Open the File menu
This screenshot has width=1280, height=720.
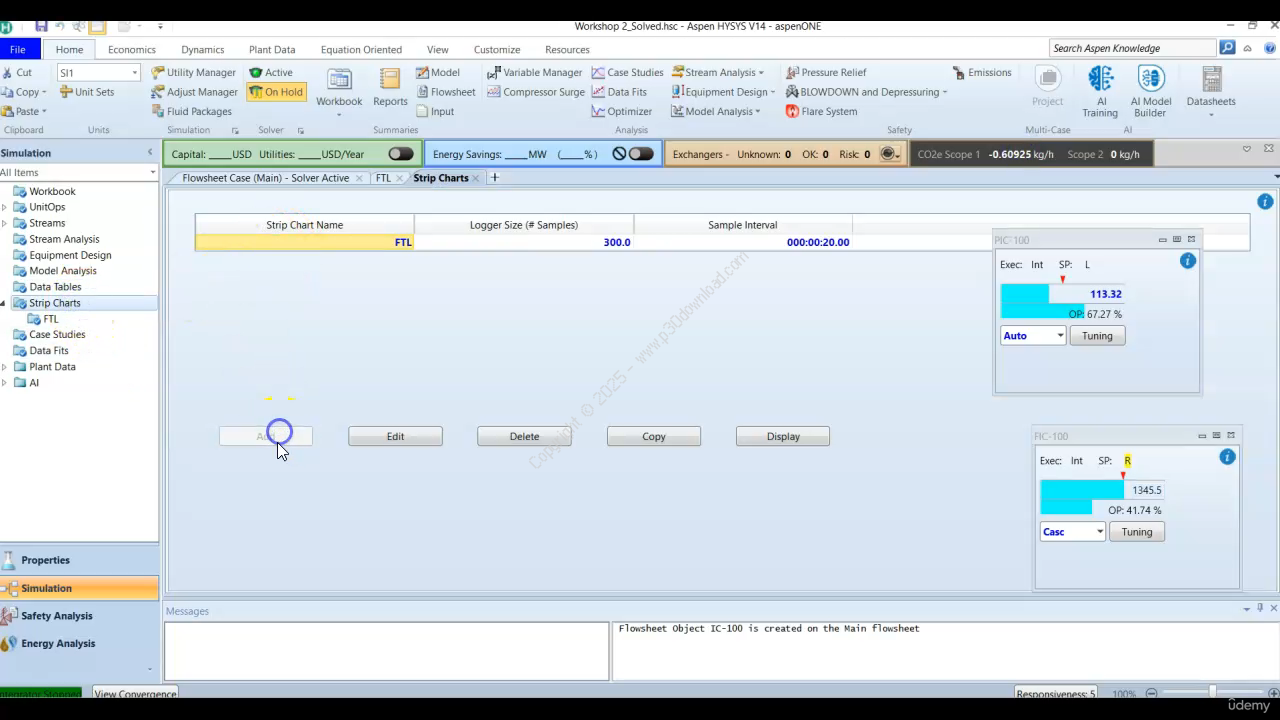18,49
